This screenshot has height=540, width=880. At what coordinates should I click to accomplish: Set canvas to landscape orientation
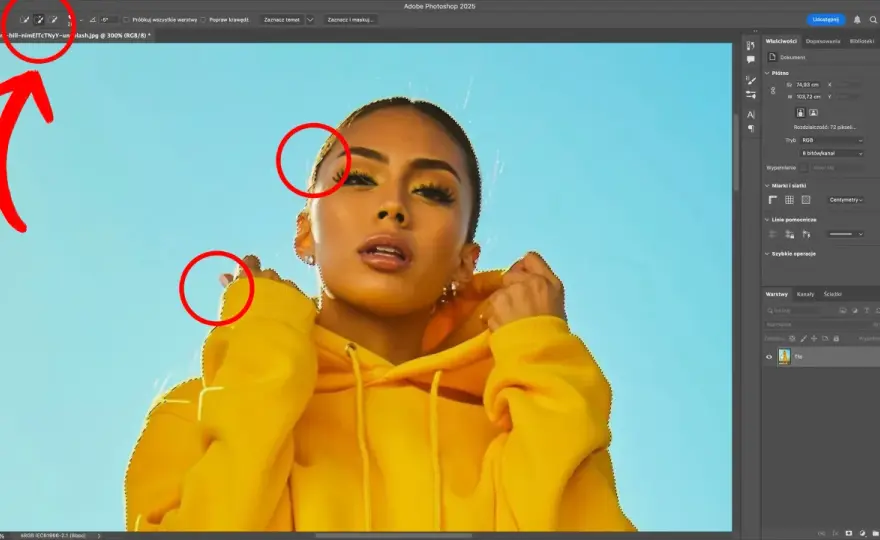(x=813, y=113)
